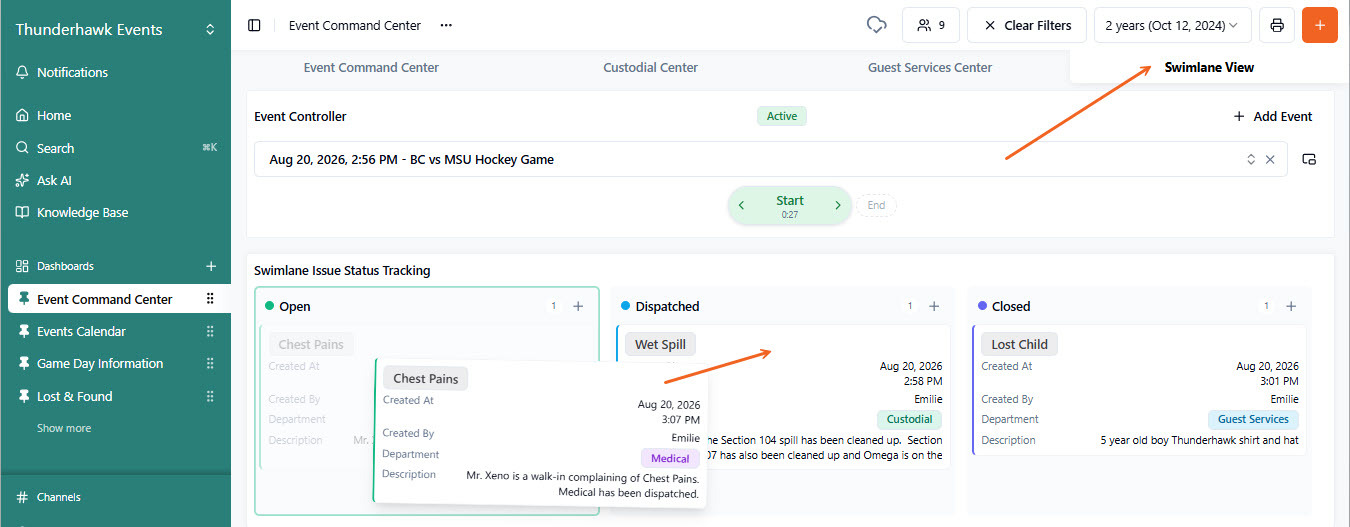Clear the selected event with X
The image size is (1350, 527).
pyautogui.click(x=1270, y=159)
